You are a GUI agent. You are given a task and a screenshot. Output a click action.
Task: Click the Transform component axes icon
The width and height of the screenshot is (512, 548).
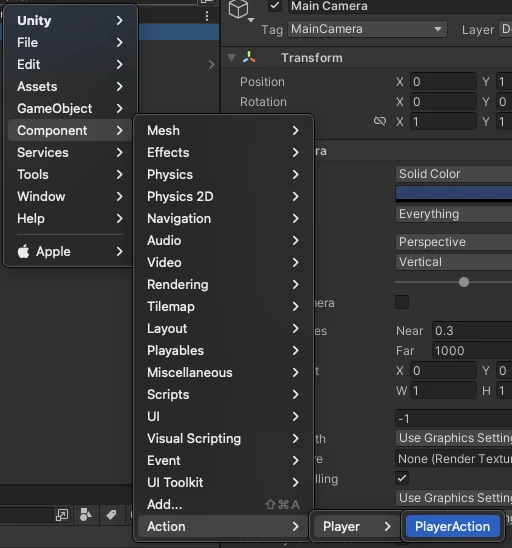coord(249,57)
